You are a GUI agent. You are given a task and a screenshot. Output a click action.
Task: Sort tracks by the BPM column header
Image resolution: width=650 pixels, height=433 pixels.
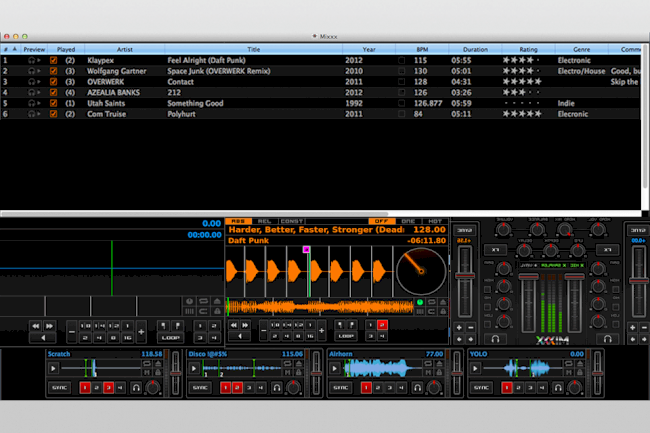coord(420,48)
